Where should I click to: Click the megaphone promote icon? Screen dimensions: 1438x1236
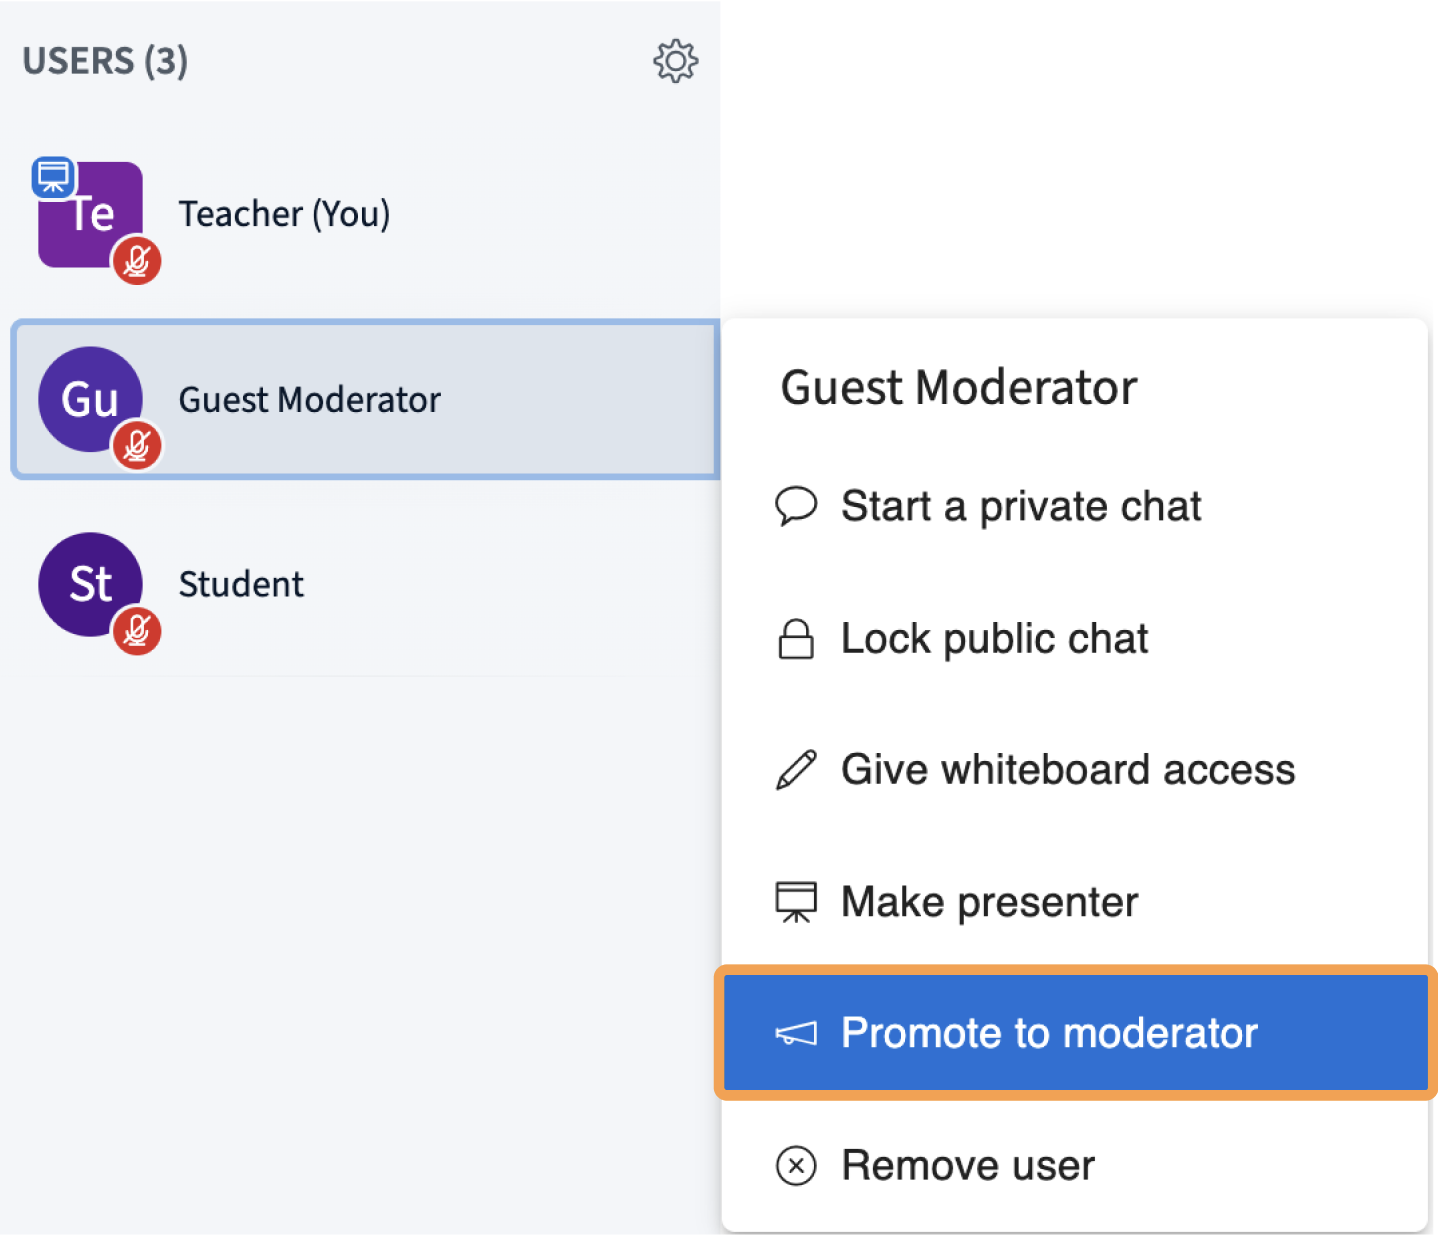coord(796,1034)
